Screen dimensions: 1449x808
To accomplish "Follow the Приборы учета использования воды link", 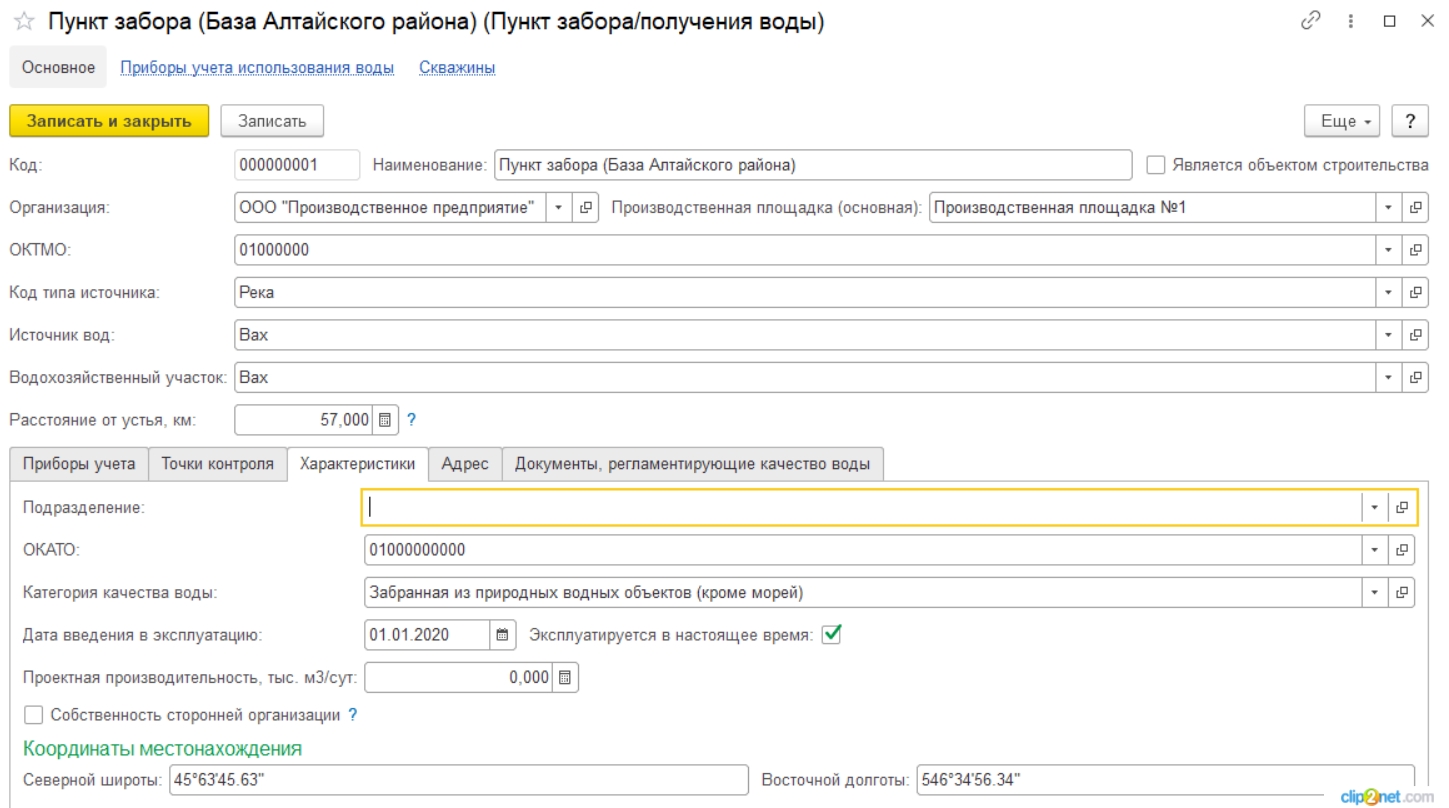I will click(257, 68).
